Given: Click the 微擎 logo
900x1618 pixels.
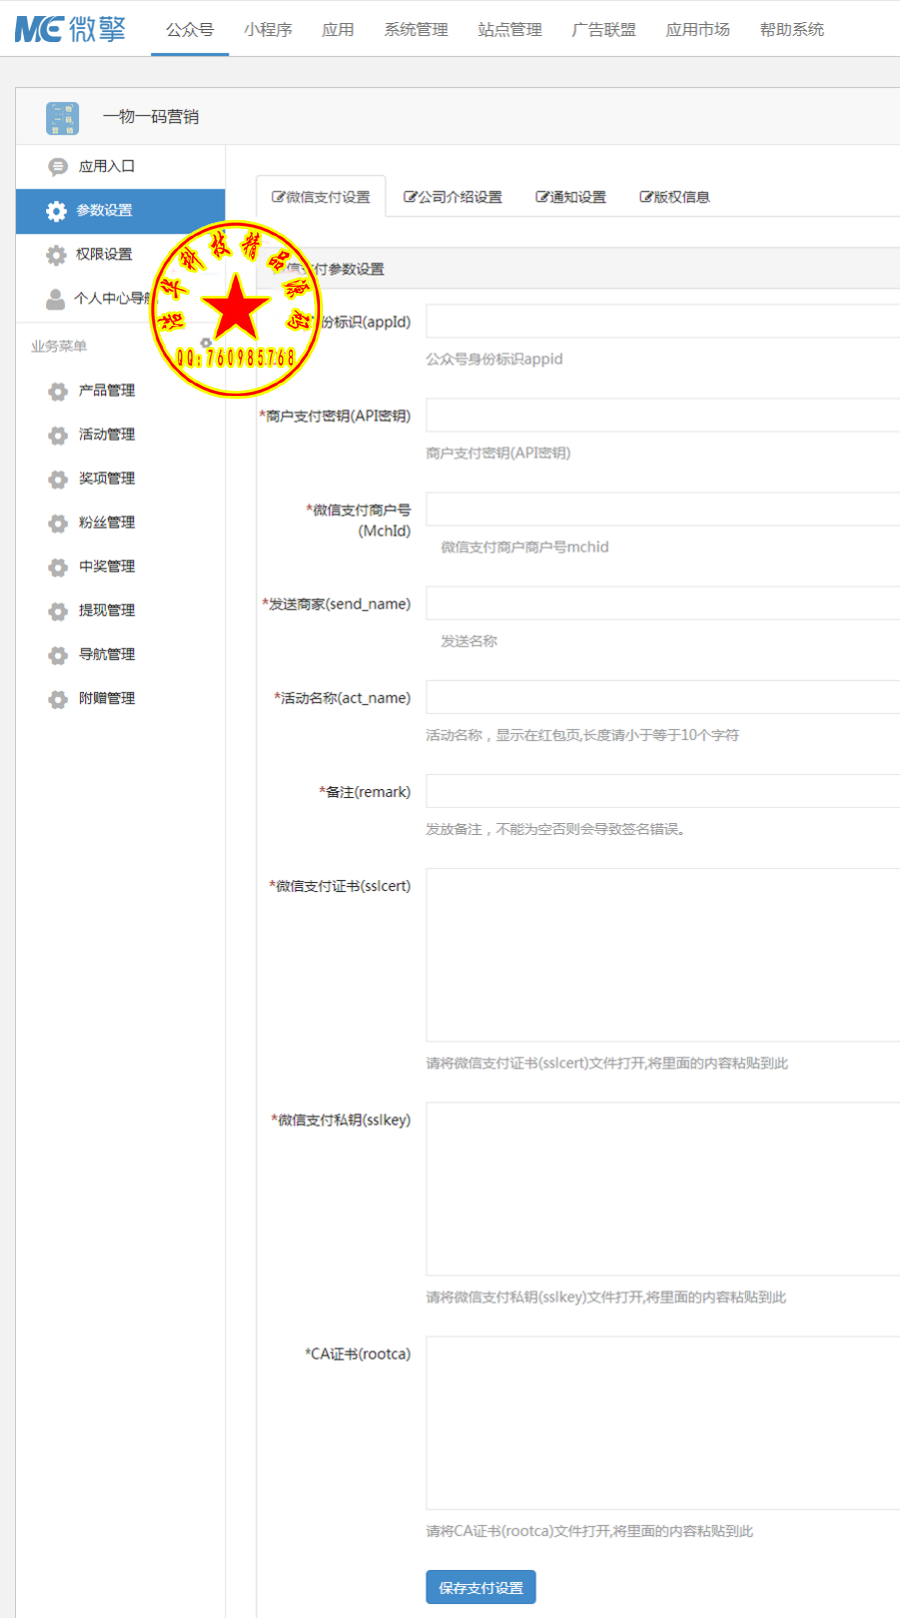Looking at the screenshot, I should (x=70, y=28).
